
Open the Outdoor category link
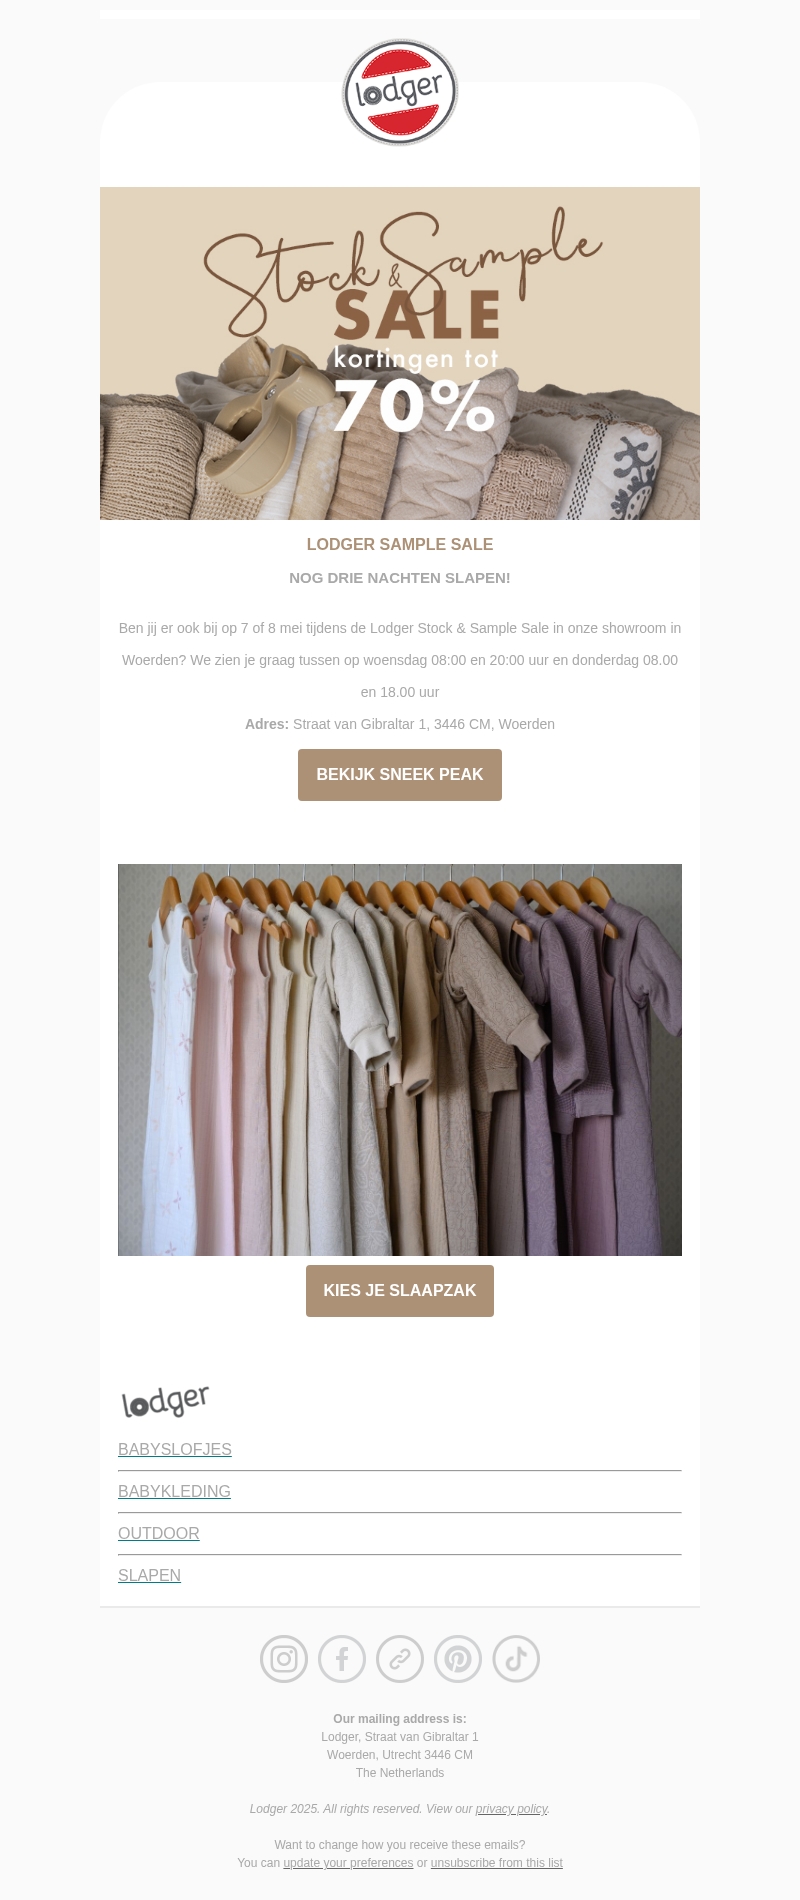point(159,1534)
